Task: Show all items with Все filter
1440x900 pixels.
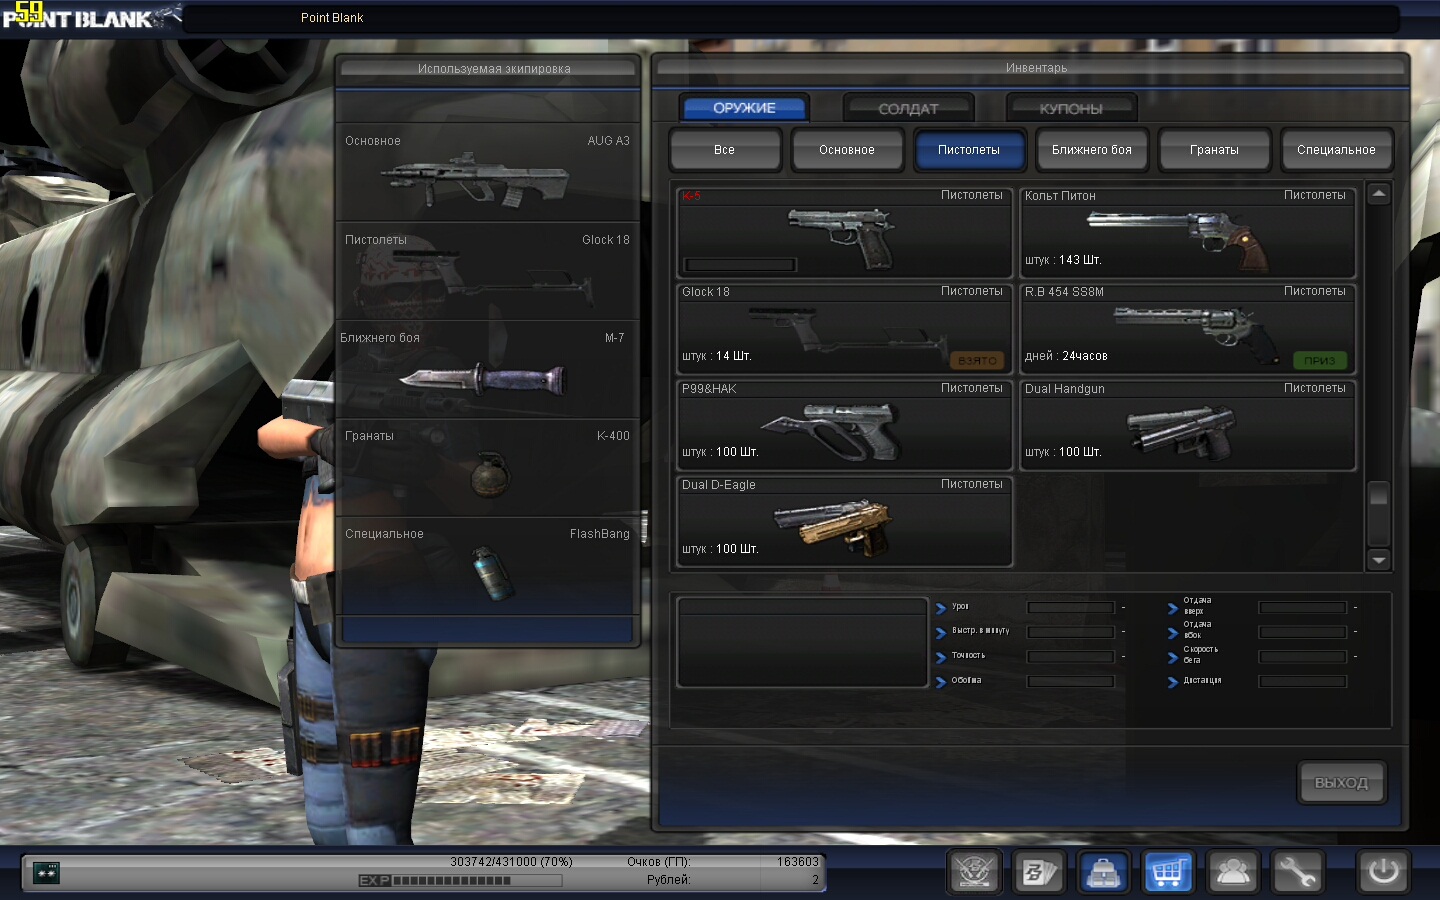Action: [x=724, y=150]
